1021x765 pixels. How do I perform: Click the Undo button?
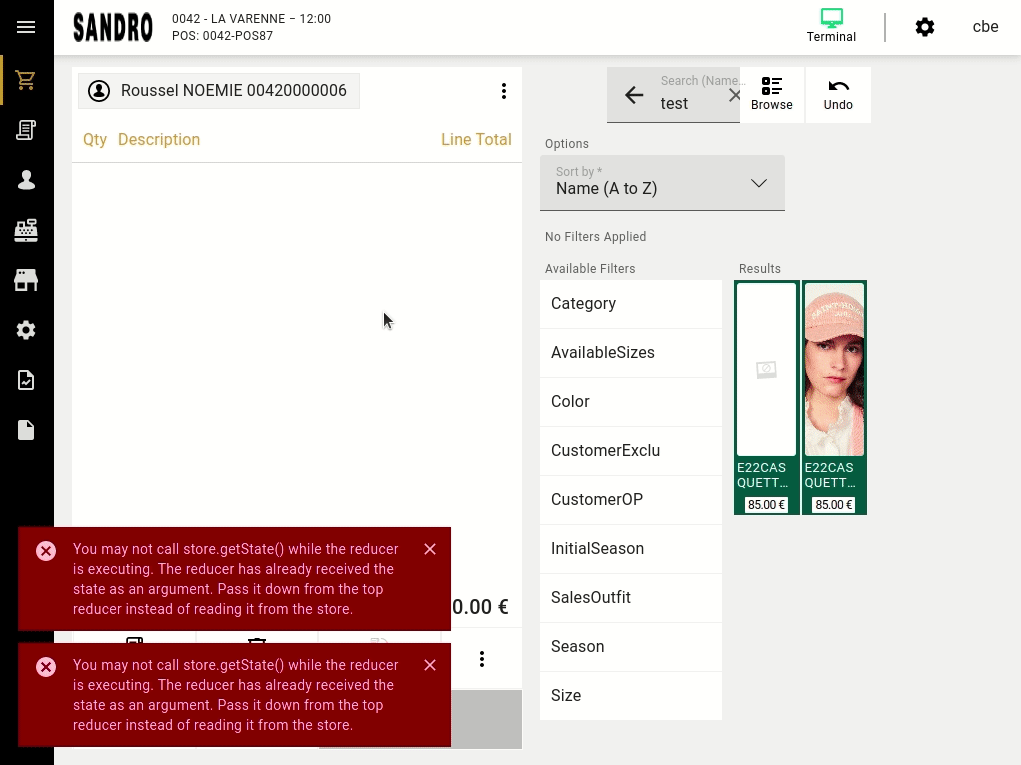pyautogui.click(x=838, y=94)
